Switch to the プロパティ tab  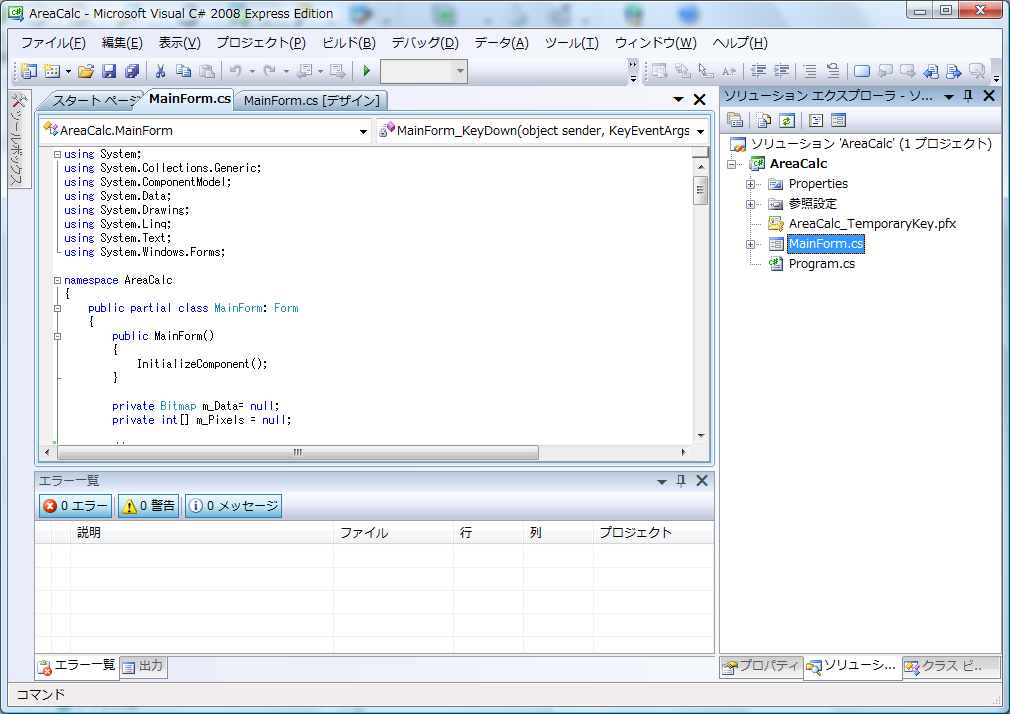coord(761,666)
